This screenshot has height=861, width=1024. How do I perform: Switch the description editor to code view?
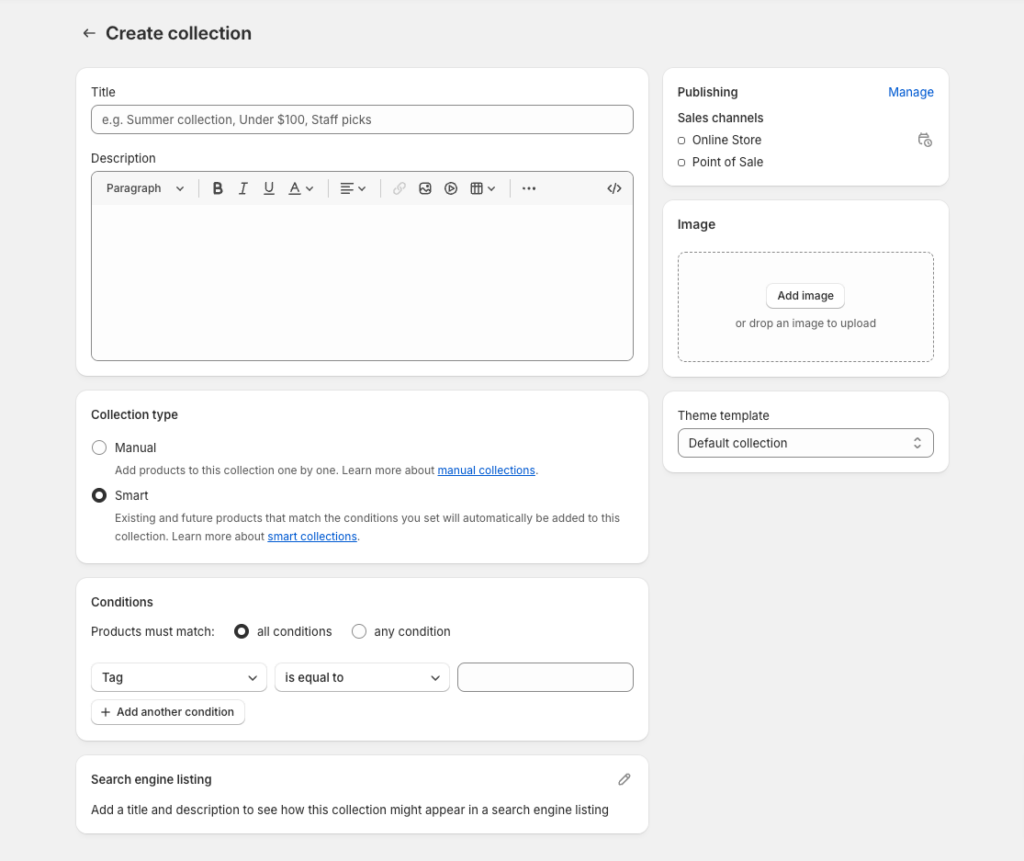614,188
